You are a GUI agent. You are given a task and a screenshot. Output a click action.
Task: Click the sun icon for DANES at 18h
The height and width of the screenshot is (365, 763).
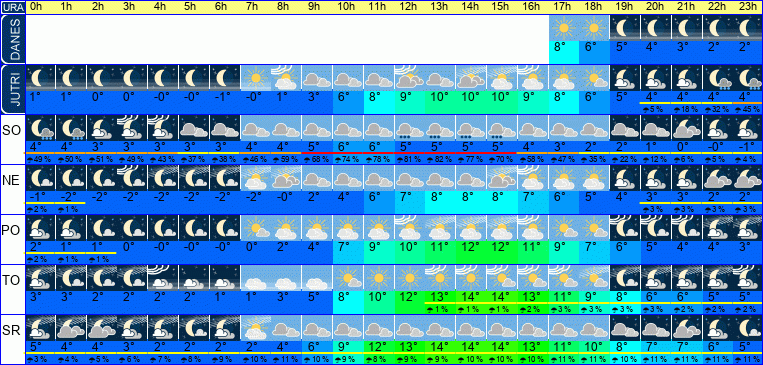(595, 28)
